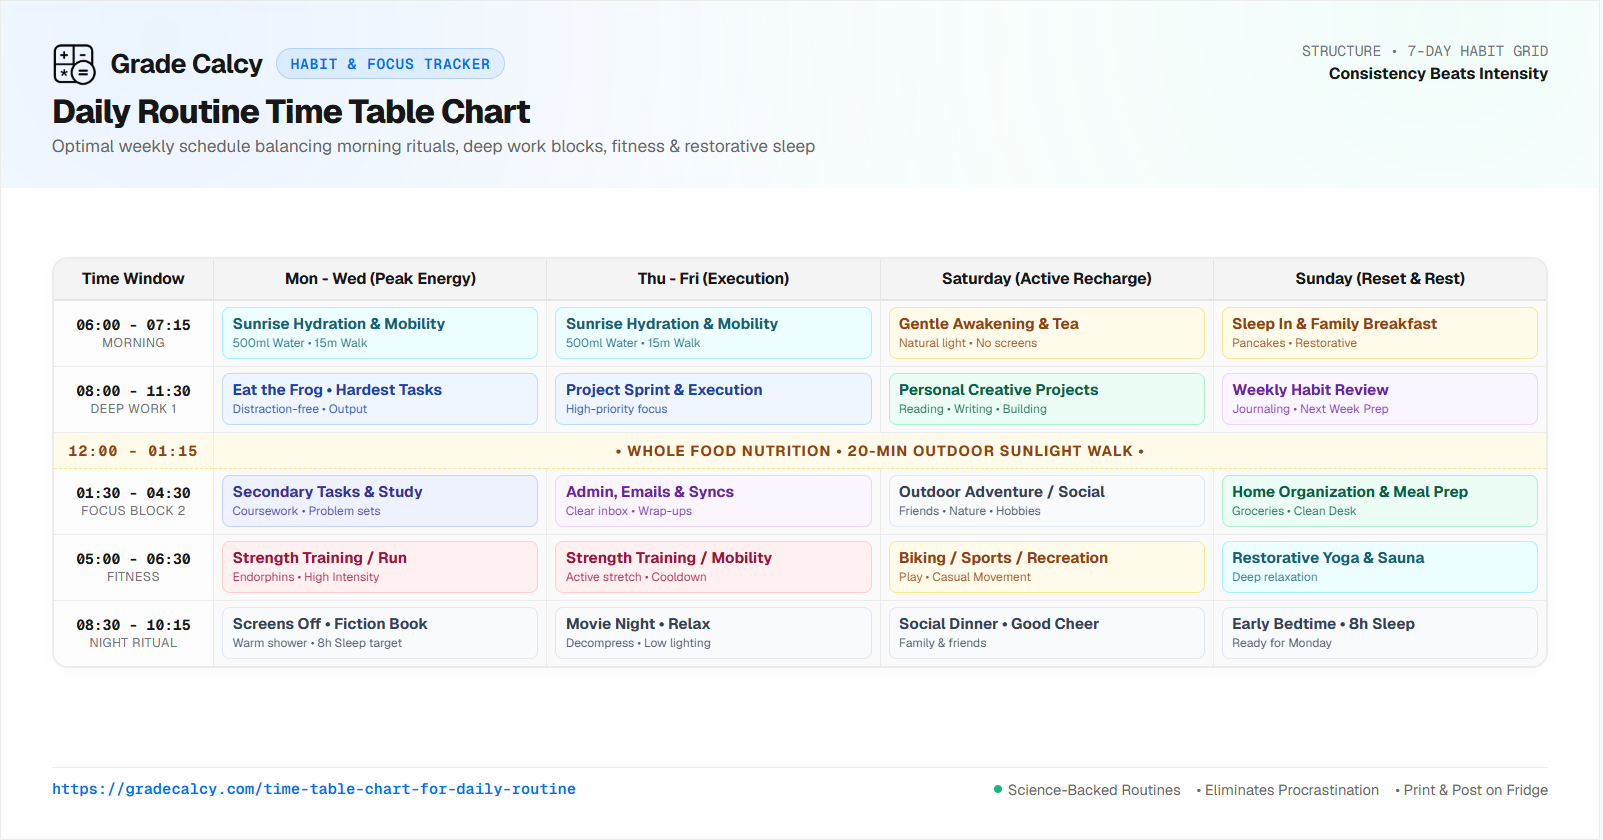
Task: Click the Mon-Wed Sunrise Hydration & Mobility card
Action: coord(380,333)
